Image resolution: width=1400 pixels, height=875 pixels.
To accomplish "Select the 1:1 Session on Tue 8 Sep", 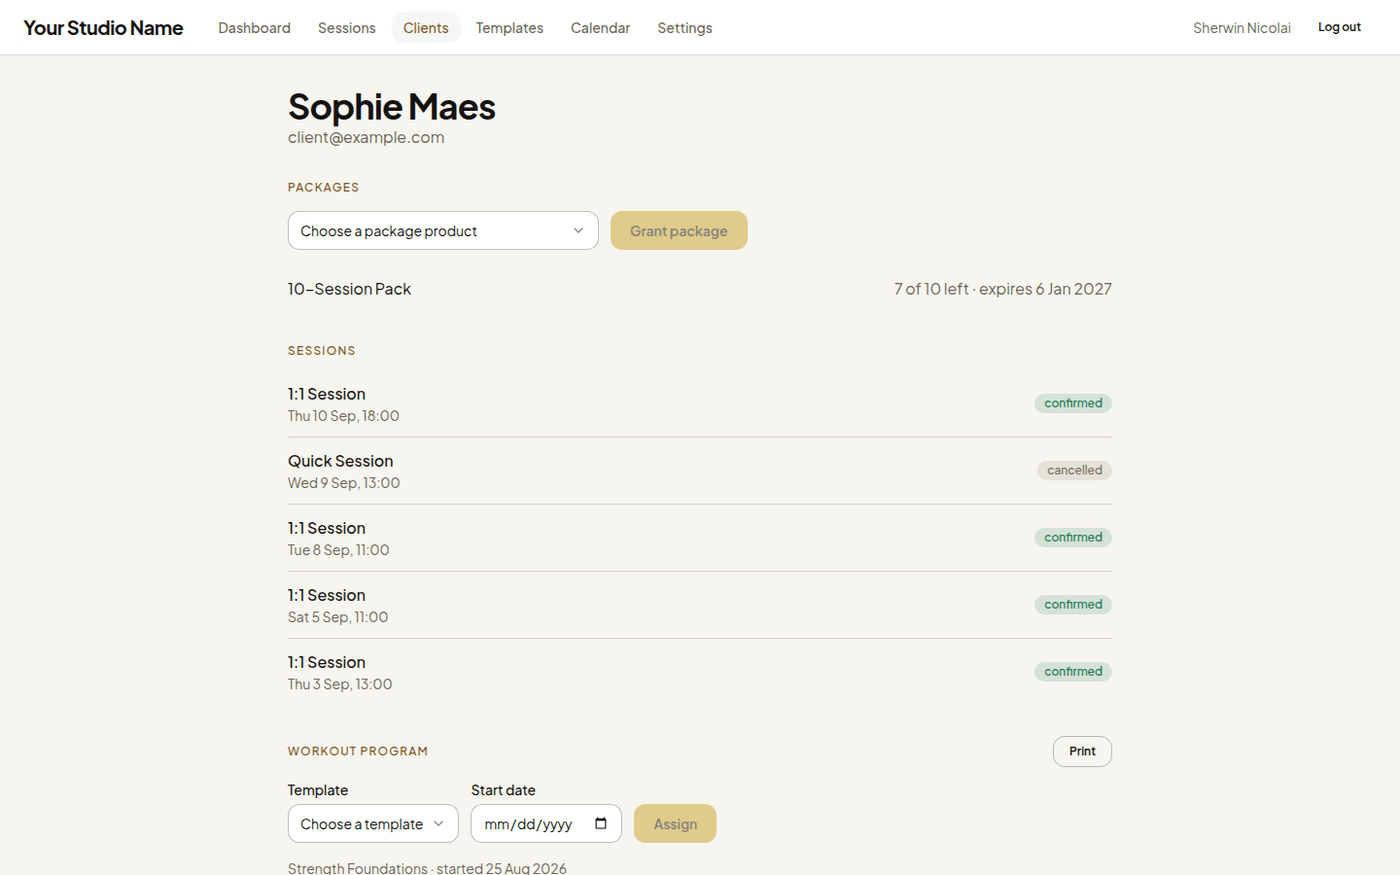I will click(700, 538).
